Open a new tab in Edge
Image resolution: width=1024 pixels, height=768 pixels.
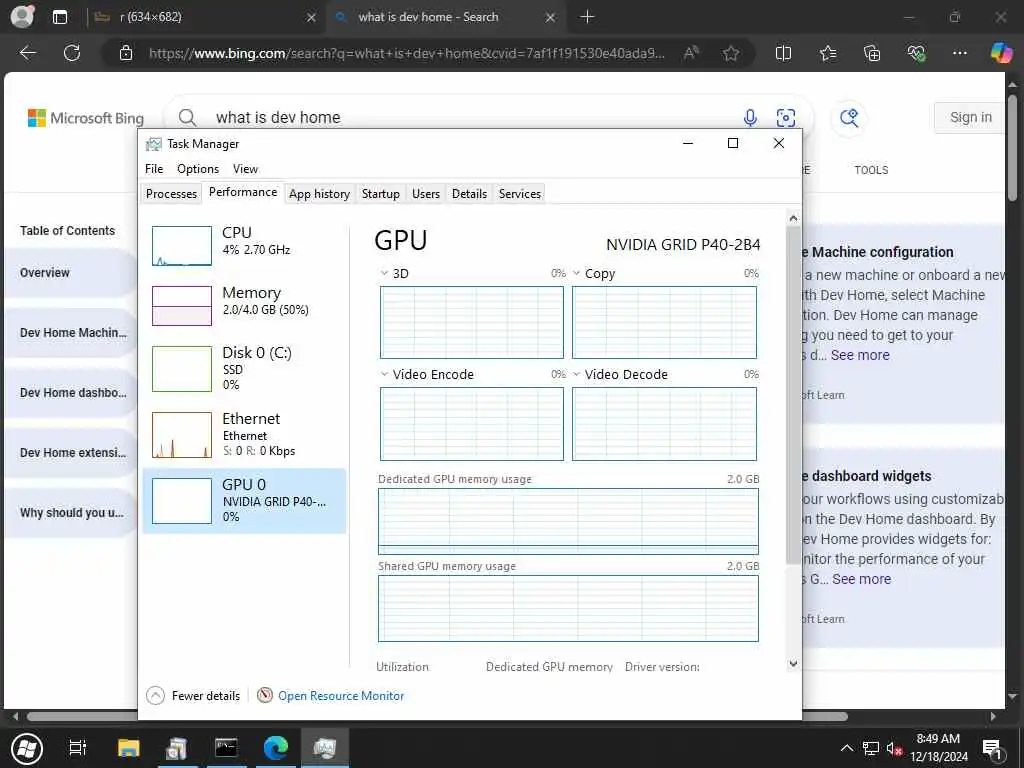coord(587,17)
